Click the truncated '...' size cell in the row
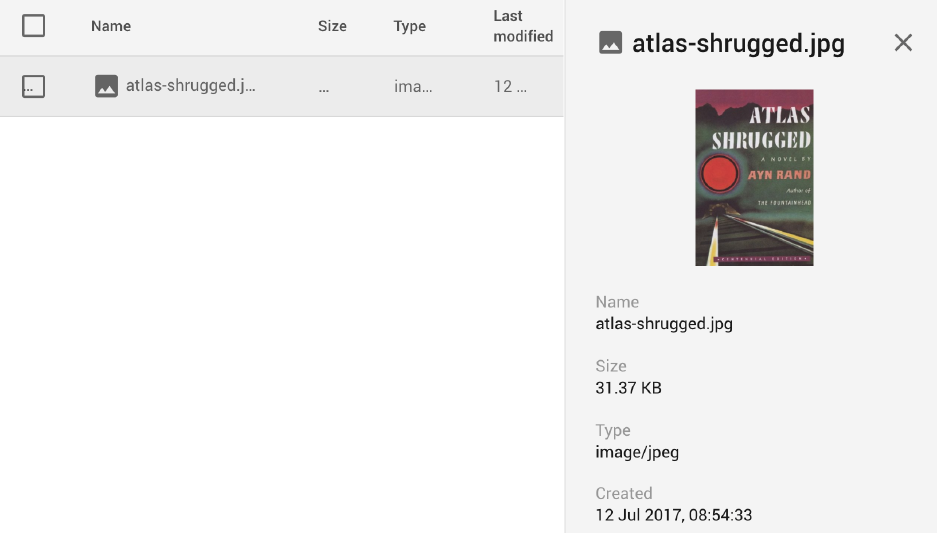Viewport: 937px width, 533px height. pos(323,90)
